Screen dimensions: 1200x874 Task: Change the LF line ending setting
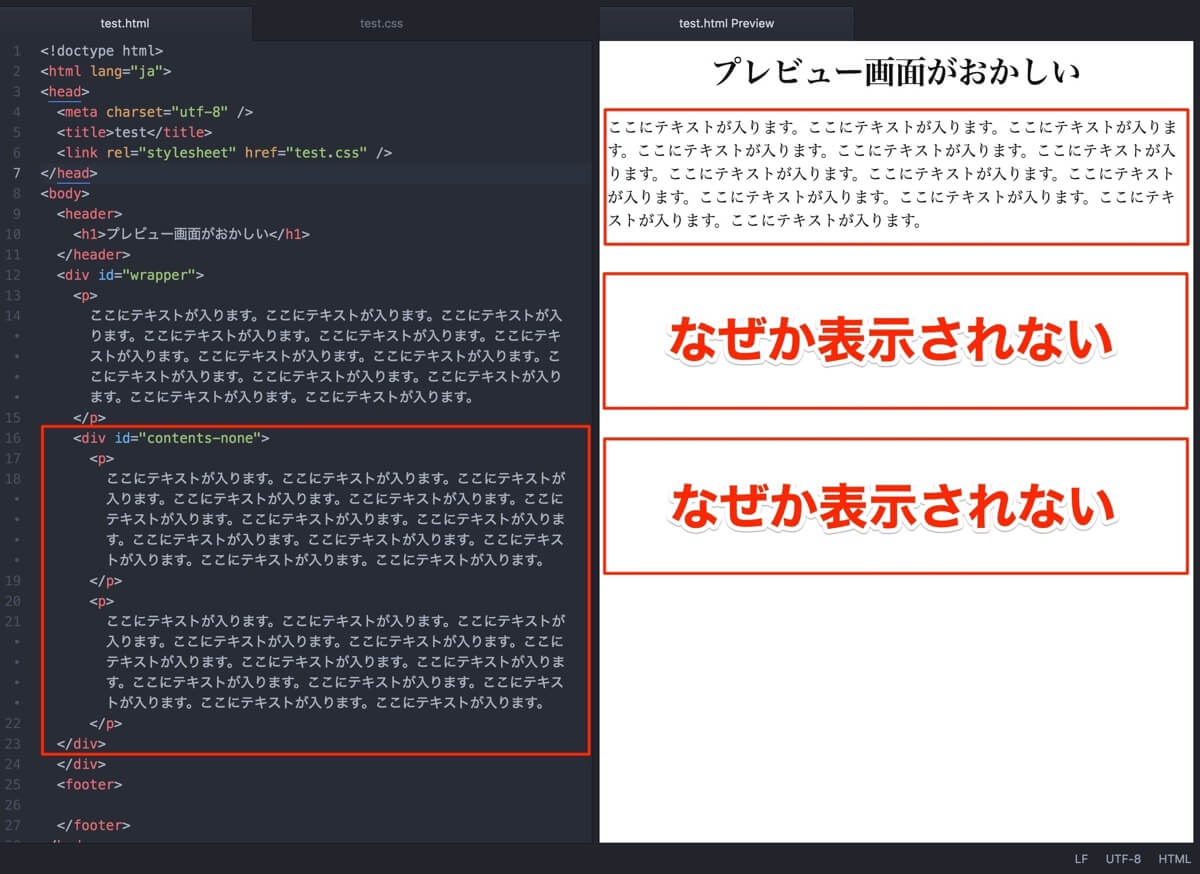pyautogui.click(x=1081, y=859)
